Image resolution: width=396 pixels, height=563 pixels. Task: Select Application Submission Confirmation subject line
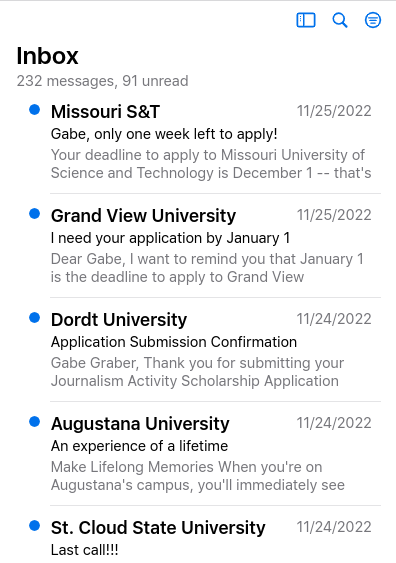[174, 342]
